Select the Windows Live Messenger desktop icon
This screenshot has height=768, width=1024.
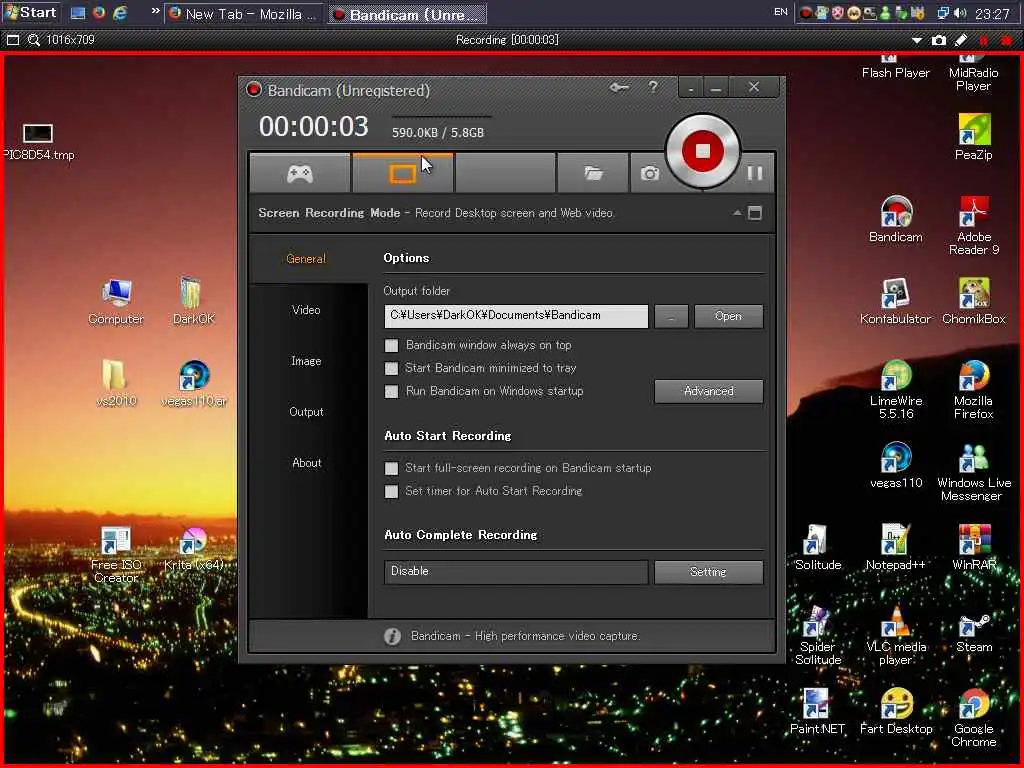[974, 472]
